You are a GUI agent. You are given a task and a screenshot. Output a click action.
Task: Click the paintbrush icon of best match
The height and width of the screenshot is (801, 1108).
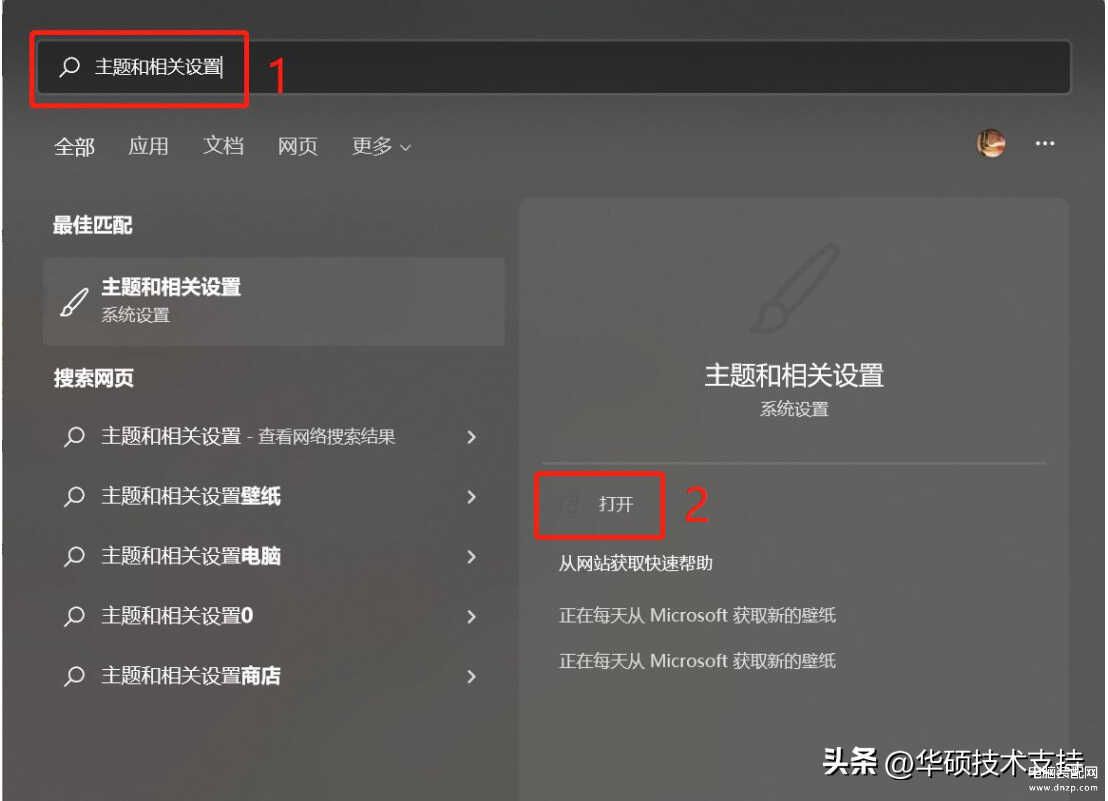[x=74, y=302]
